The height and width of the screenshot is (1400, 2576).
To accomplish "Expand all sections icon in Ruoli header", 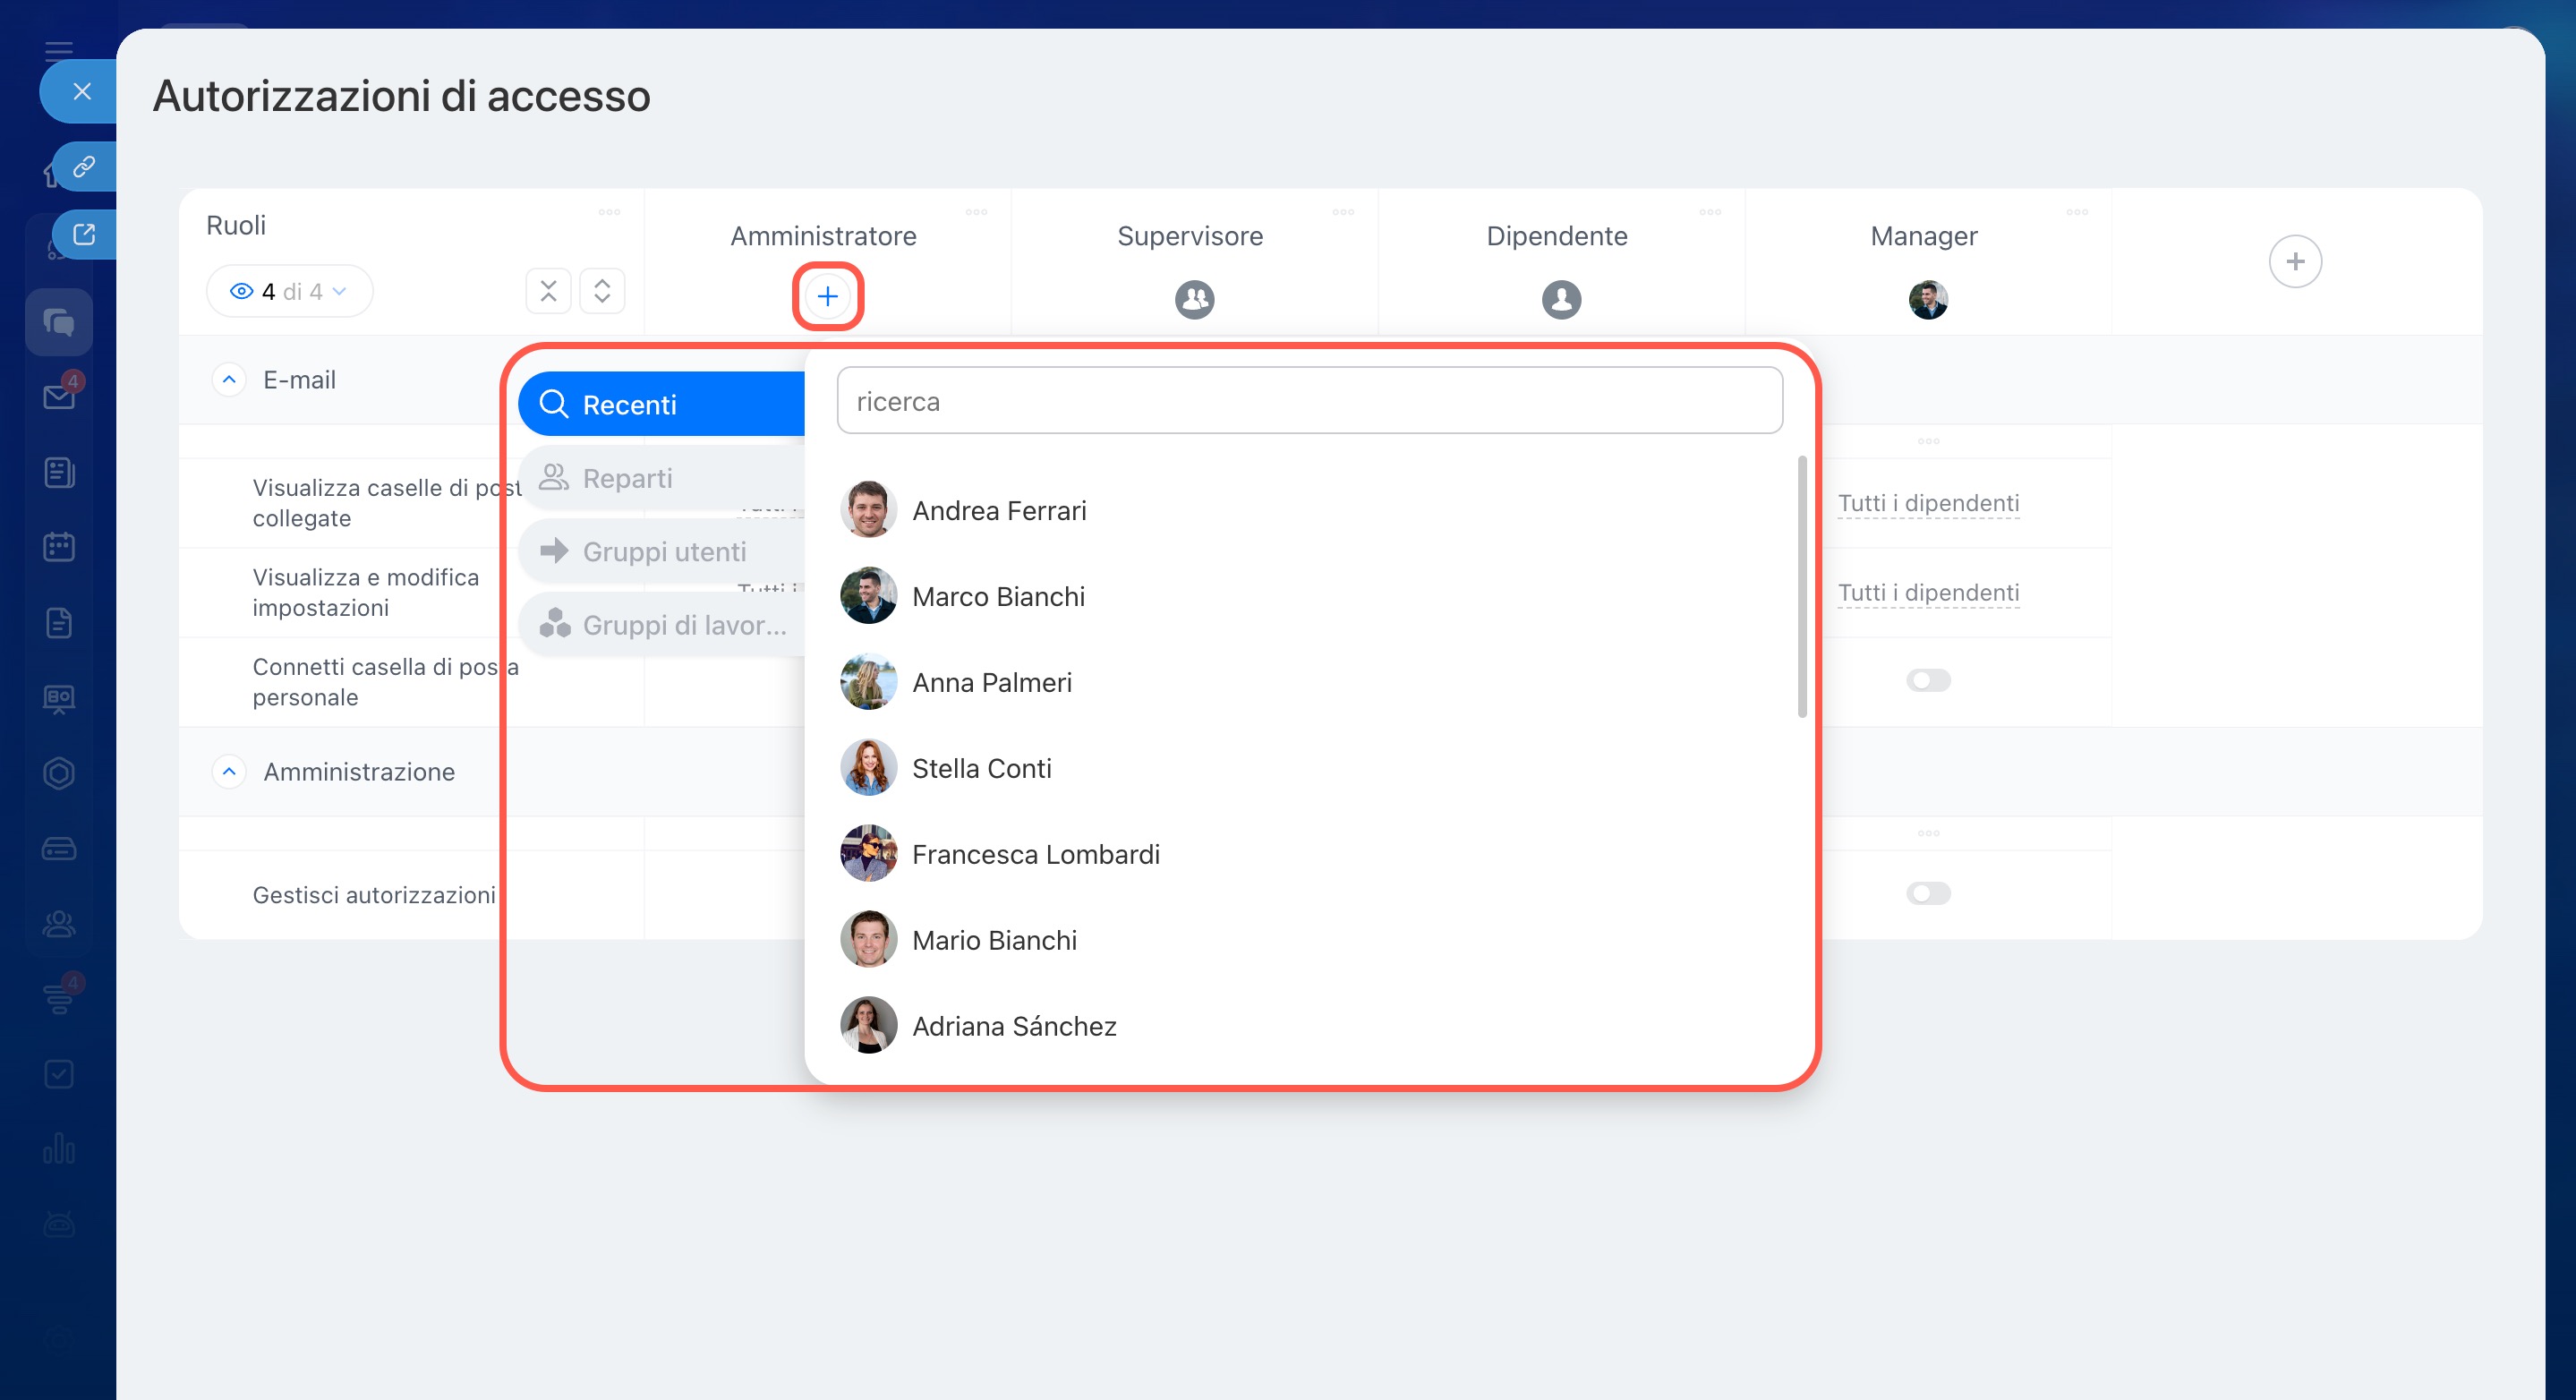I will tap(602, 291).
